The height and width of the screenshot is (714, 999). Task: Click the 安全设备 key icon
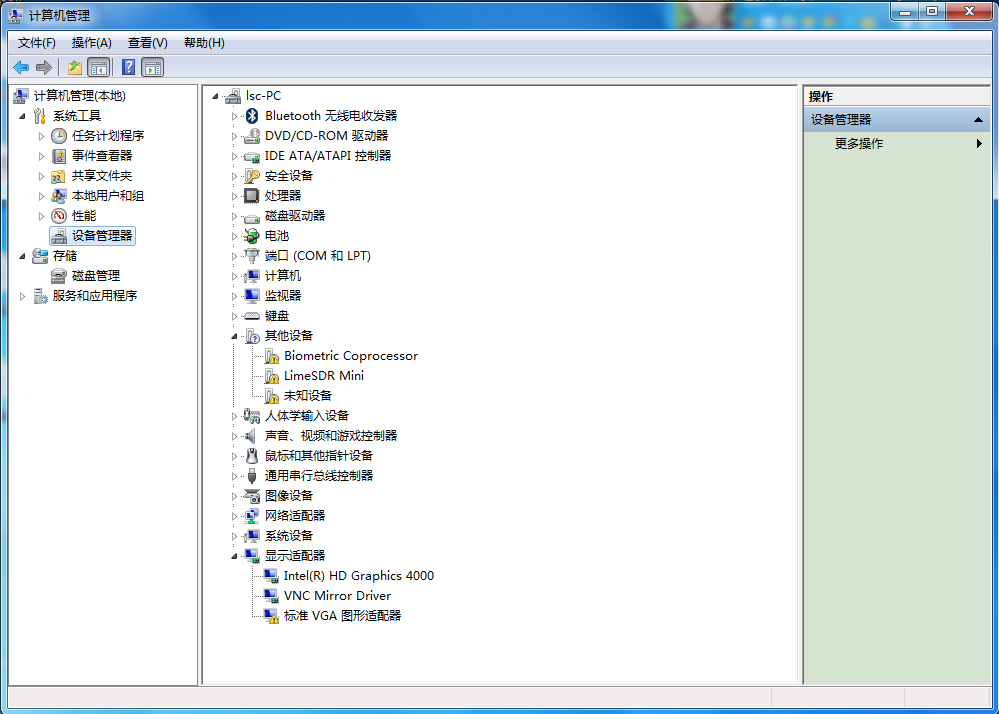point(252,176)
